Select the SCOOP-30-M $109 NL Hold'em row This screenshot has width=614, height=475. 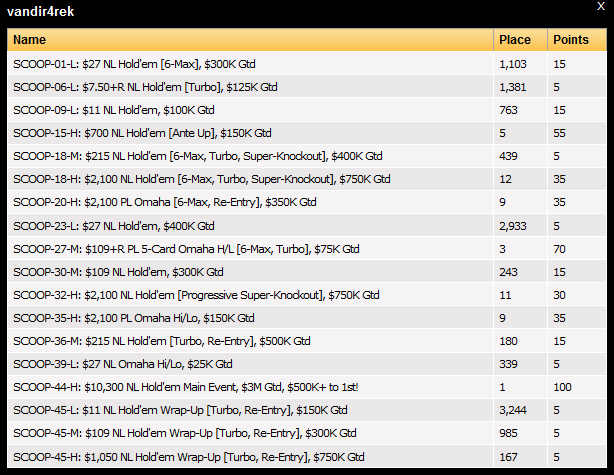tap(307, 272)
